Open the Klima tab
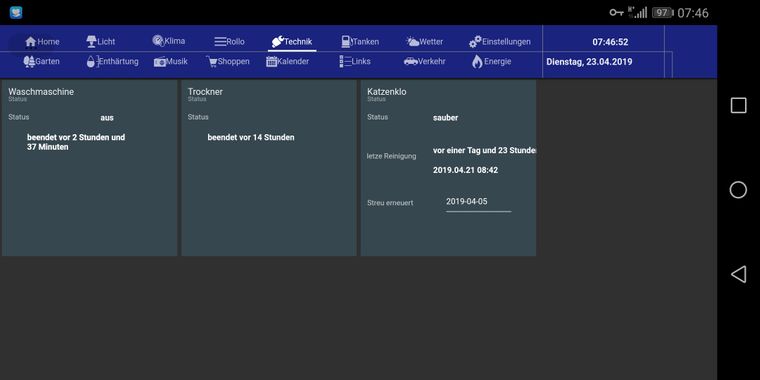760x380 pixels. pyautogui.click(x=169, y=41)
